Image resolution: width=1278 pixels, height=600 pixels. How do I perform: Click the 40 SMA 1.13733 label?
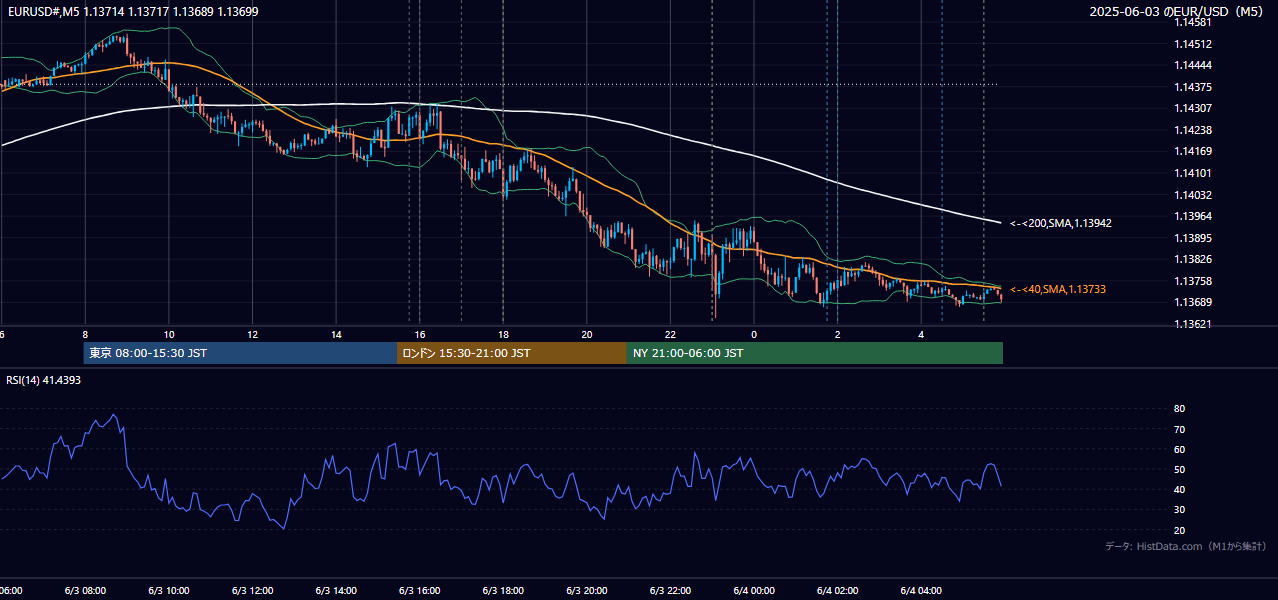coord(1058,289)
